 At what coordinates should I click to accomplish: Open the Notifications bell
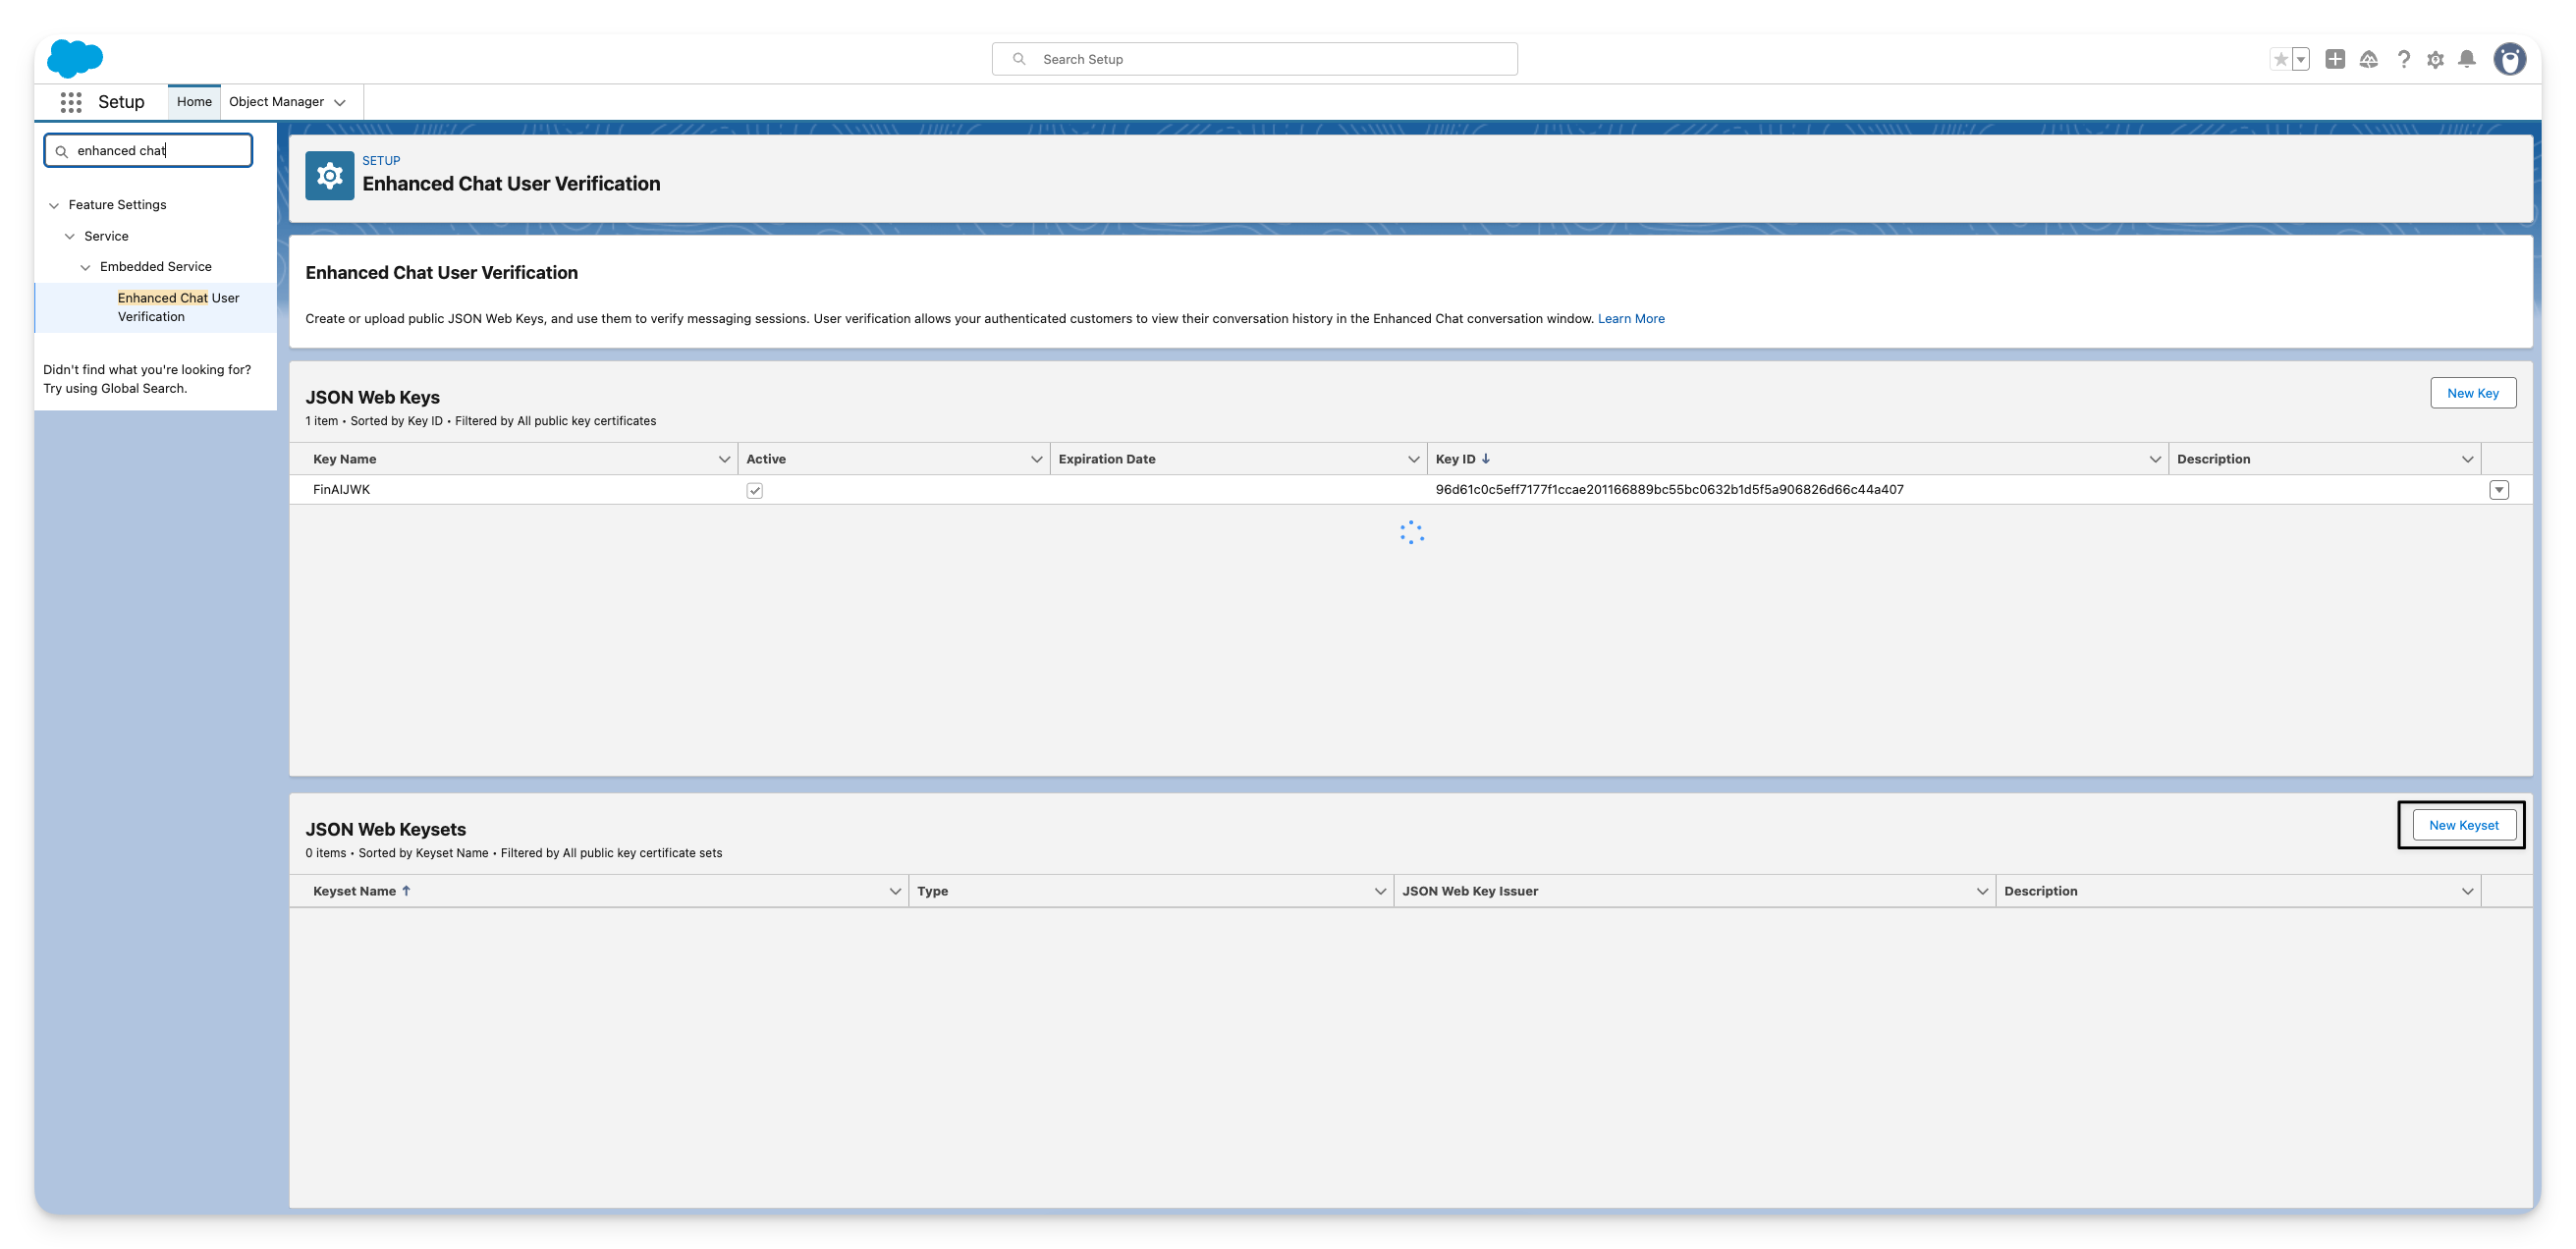(x=2467, y=59)
